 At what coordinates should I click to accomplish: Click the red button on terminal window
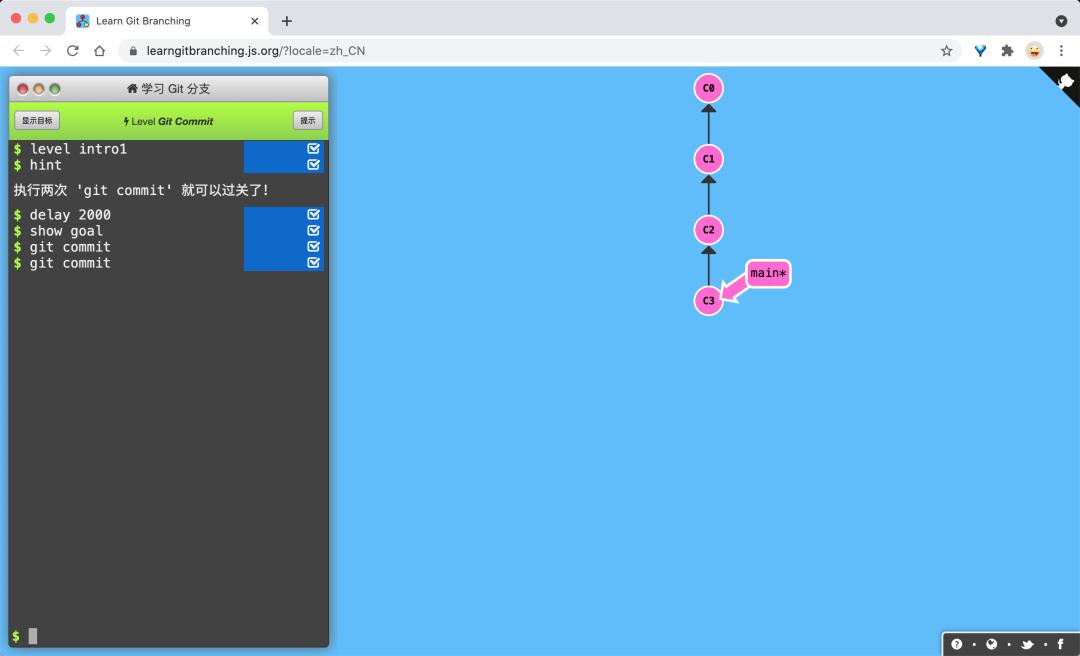(23, 89)
